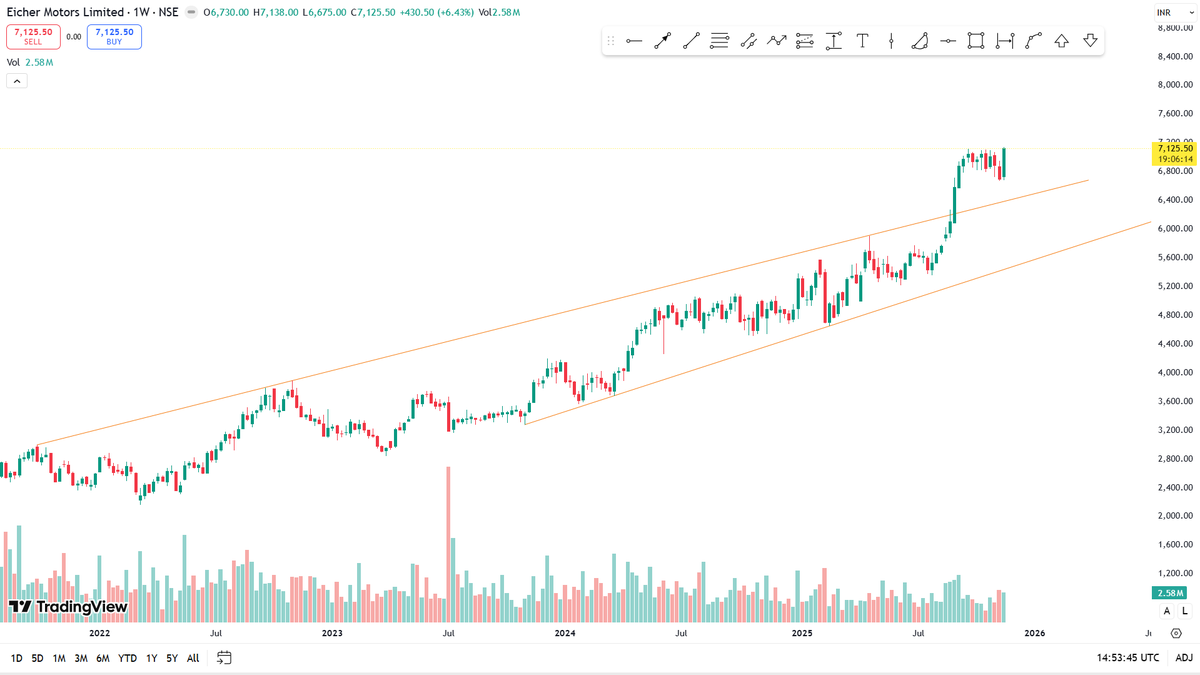Click the 2025 time axis label
Image resolution: width=1200 pixels, height=675 pixels.
(802, 633)
